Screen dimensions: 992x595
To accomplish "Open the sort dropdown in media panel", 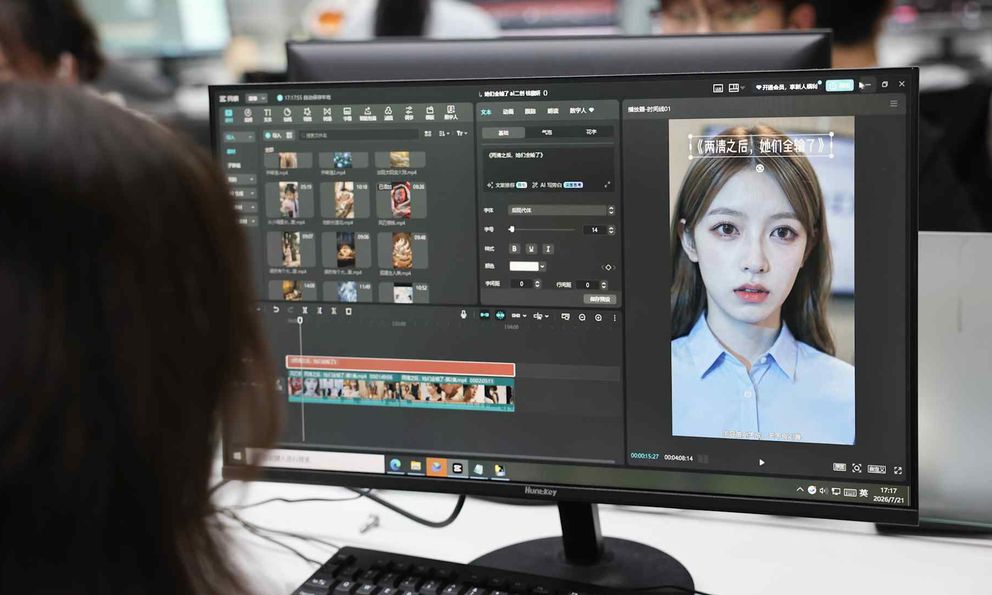I will coord(443,134).
